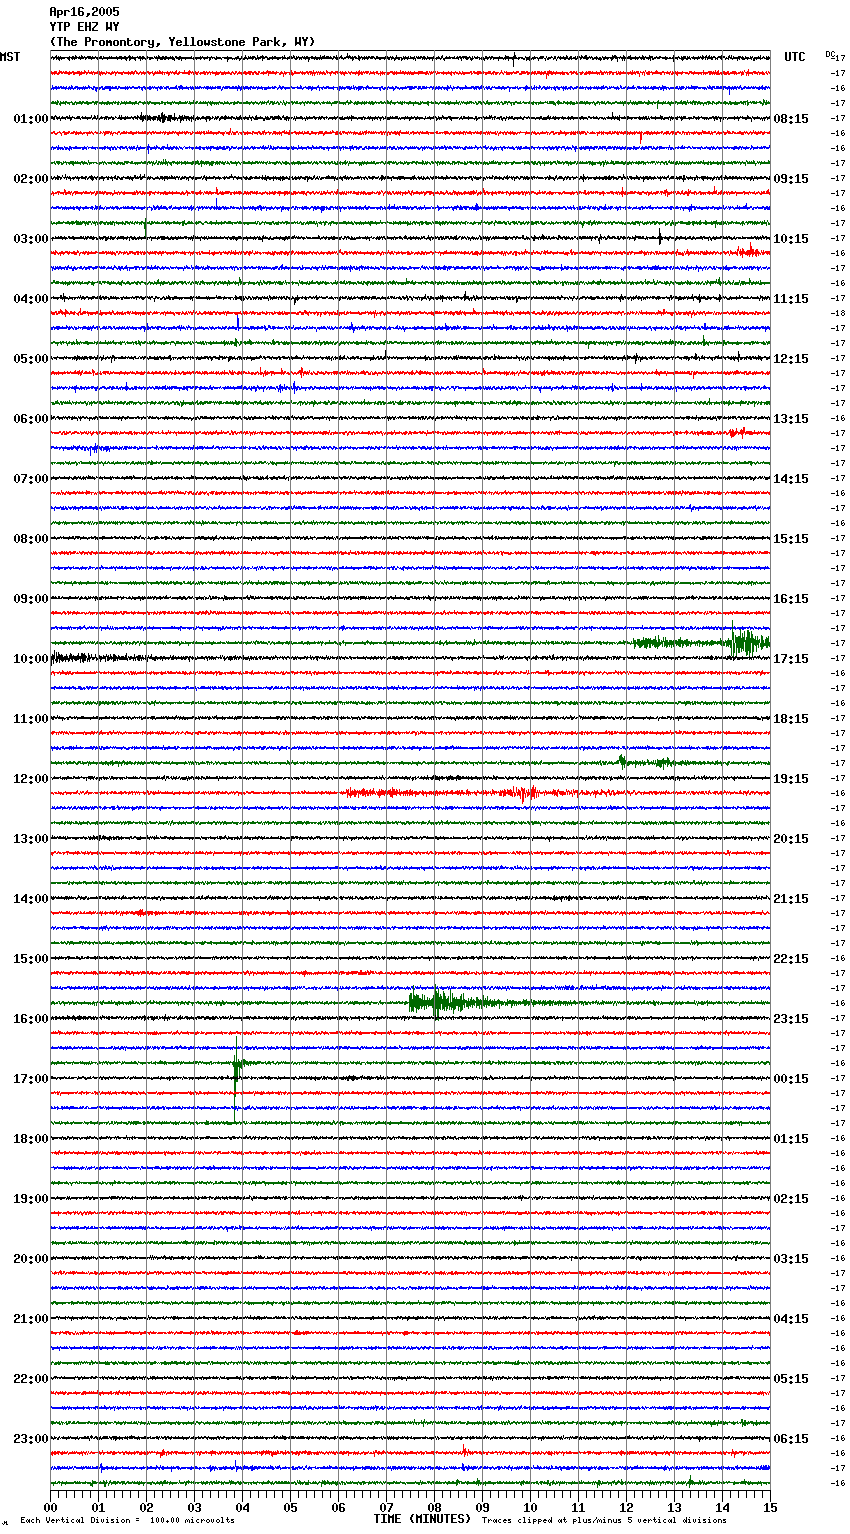Click the 00 tick on the bottom minutes axis
This screenshot has width=850, height=1534.
(x=51, y=1507)
